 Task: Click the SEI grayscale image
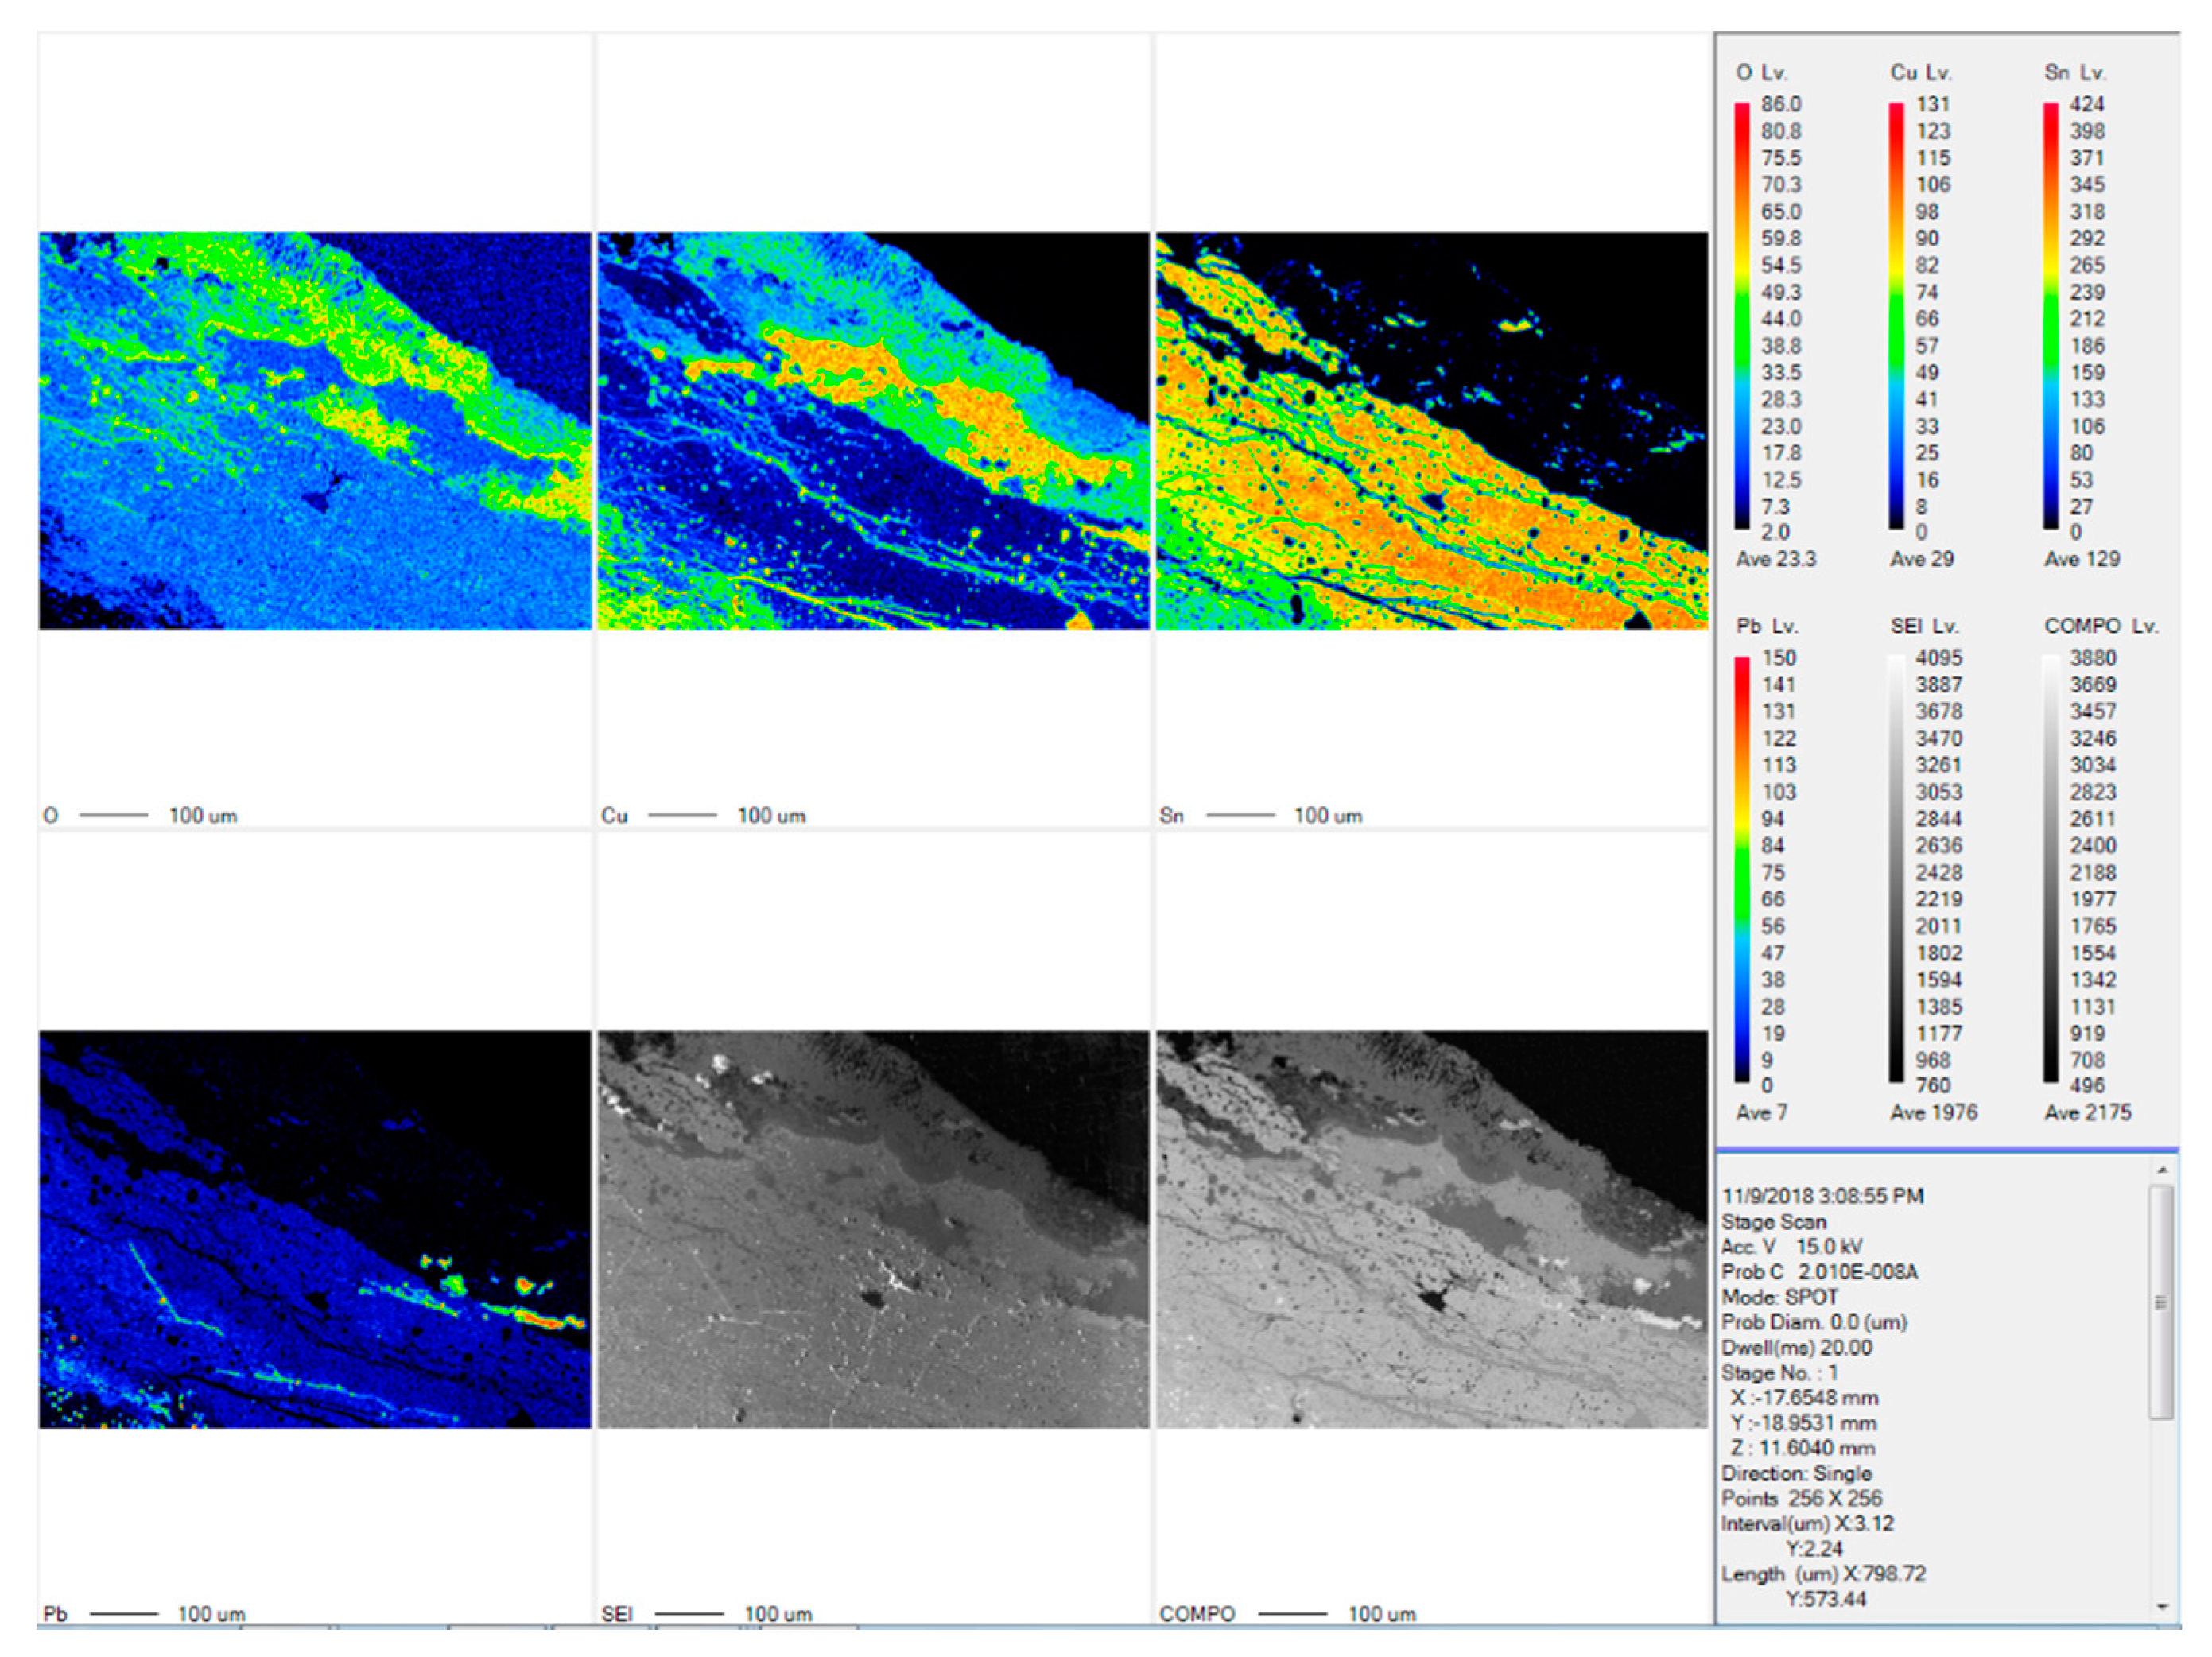coord(873,1228)
